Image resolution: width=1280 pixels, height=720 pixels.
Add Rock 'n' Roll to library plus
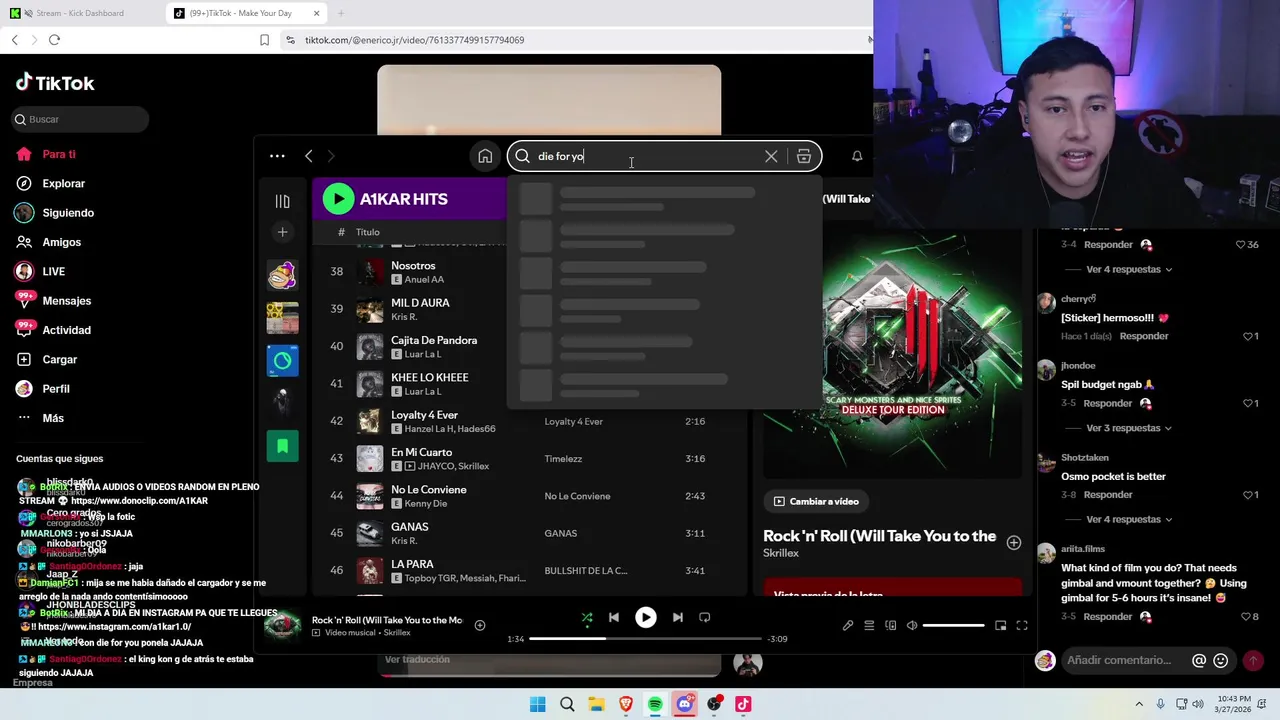pos(1014,542)
